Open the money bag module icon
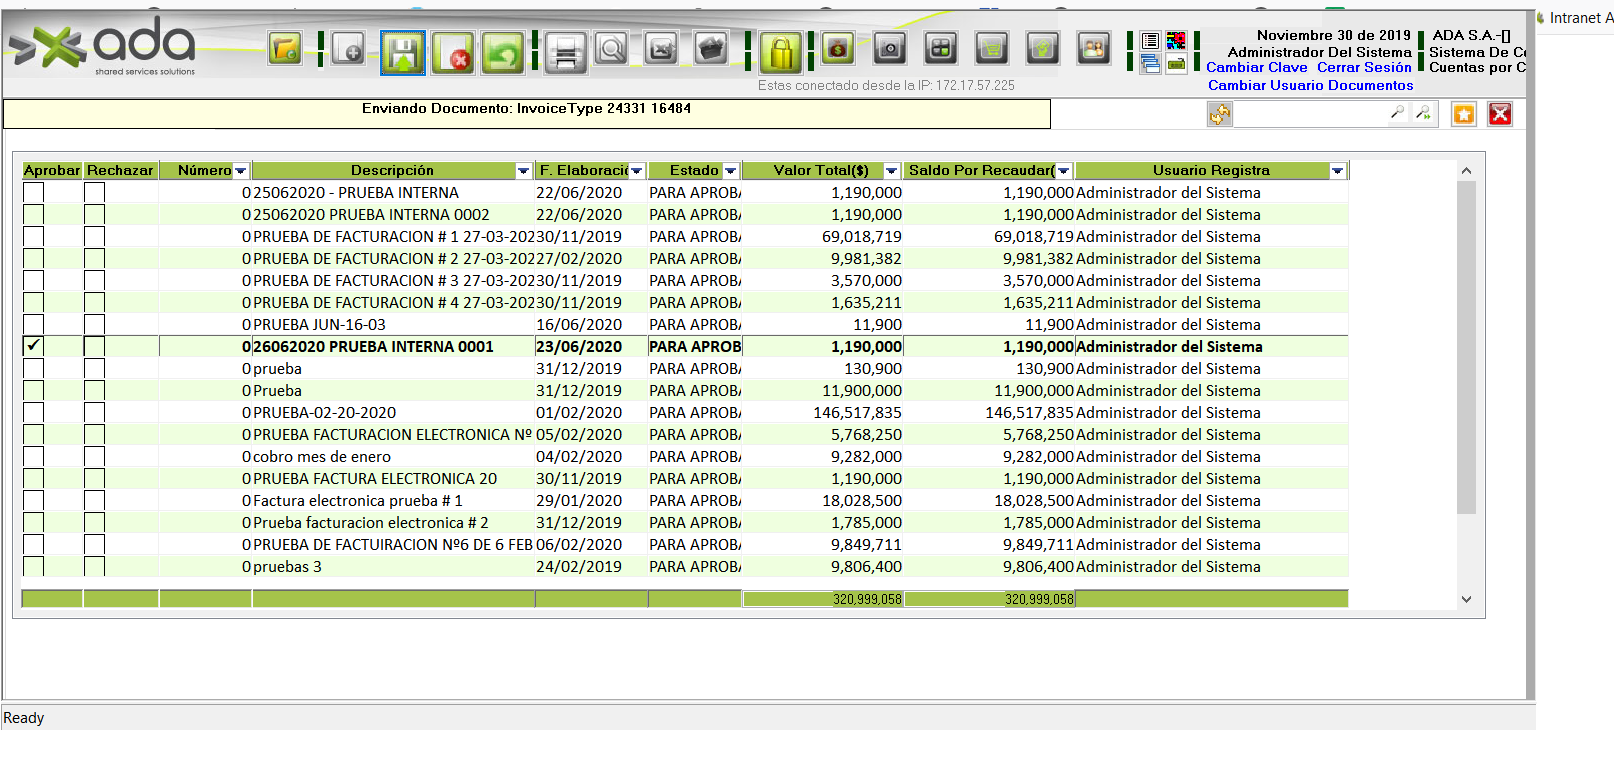Viewport: 1614px width, 762px height. (x=838, y=48)
